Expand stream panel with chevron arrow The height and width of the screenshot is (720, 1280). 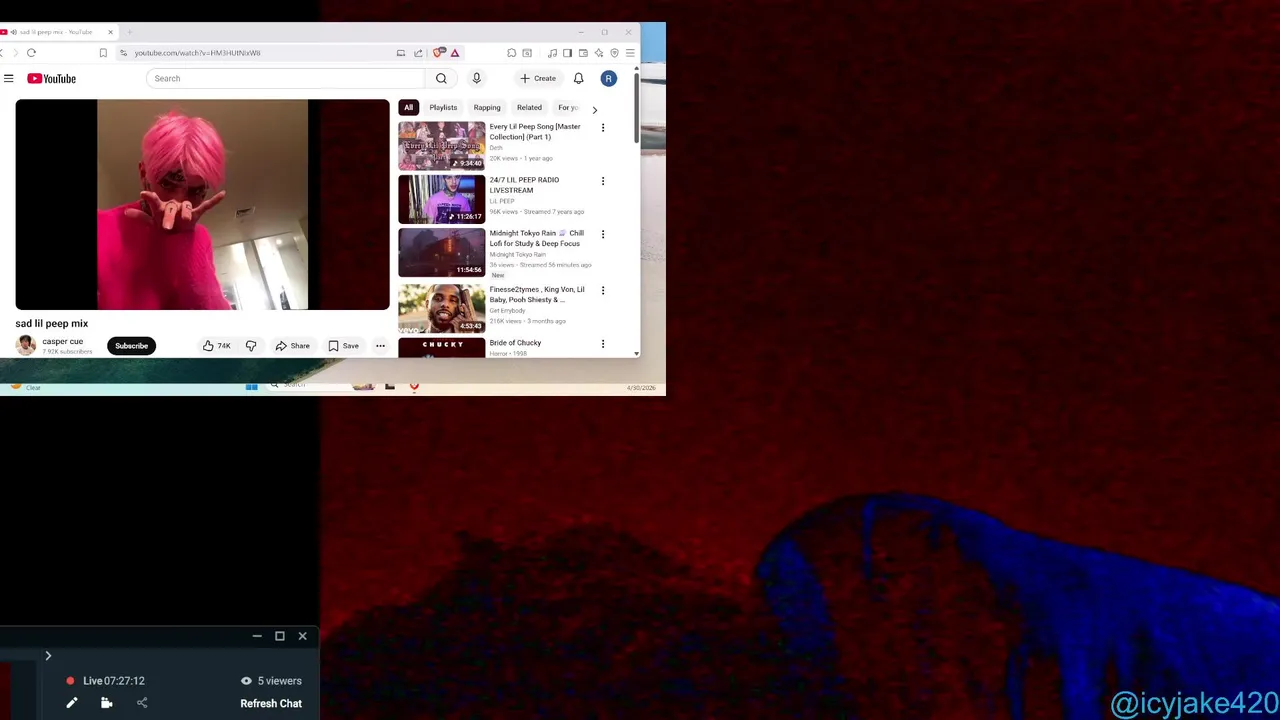point(48,656)
